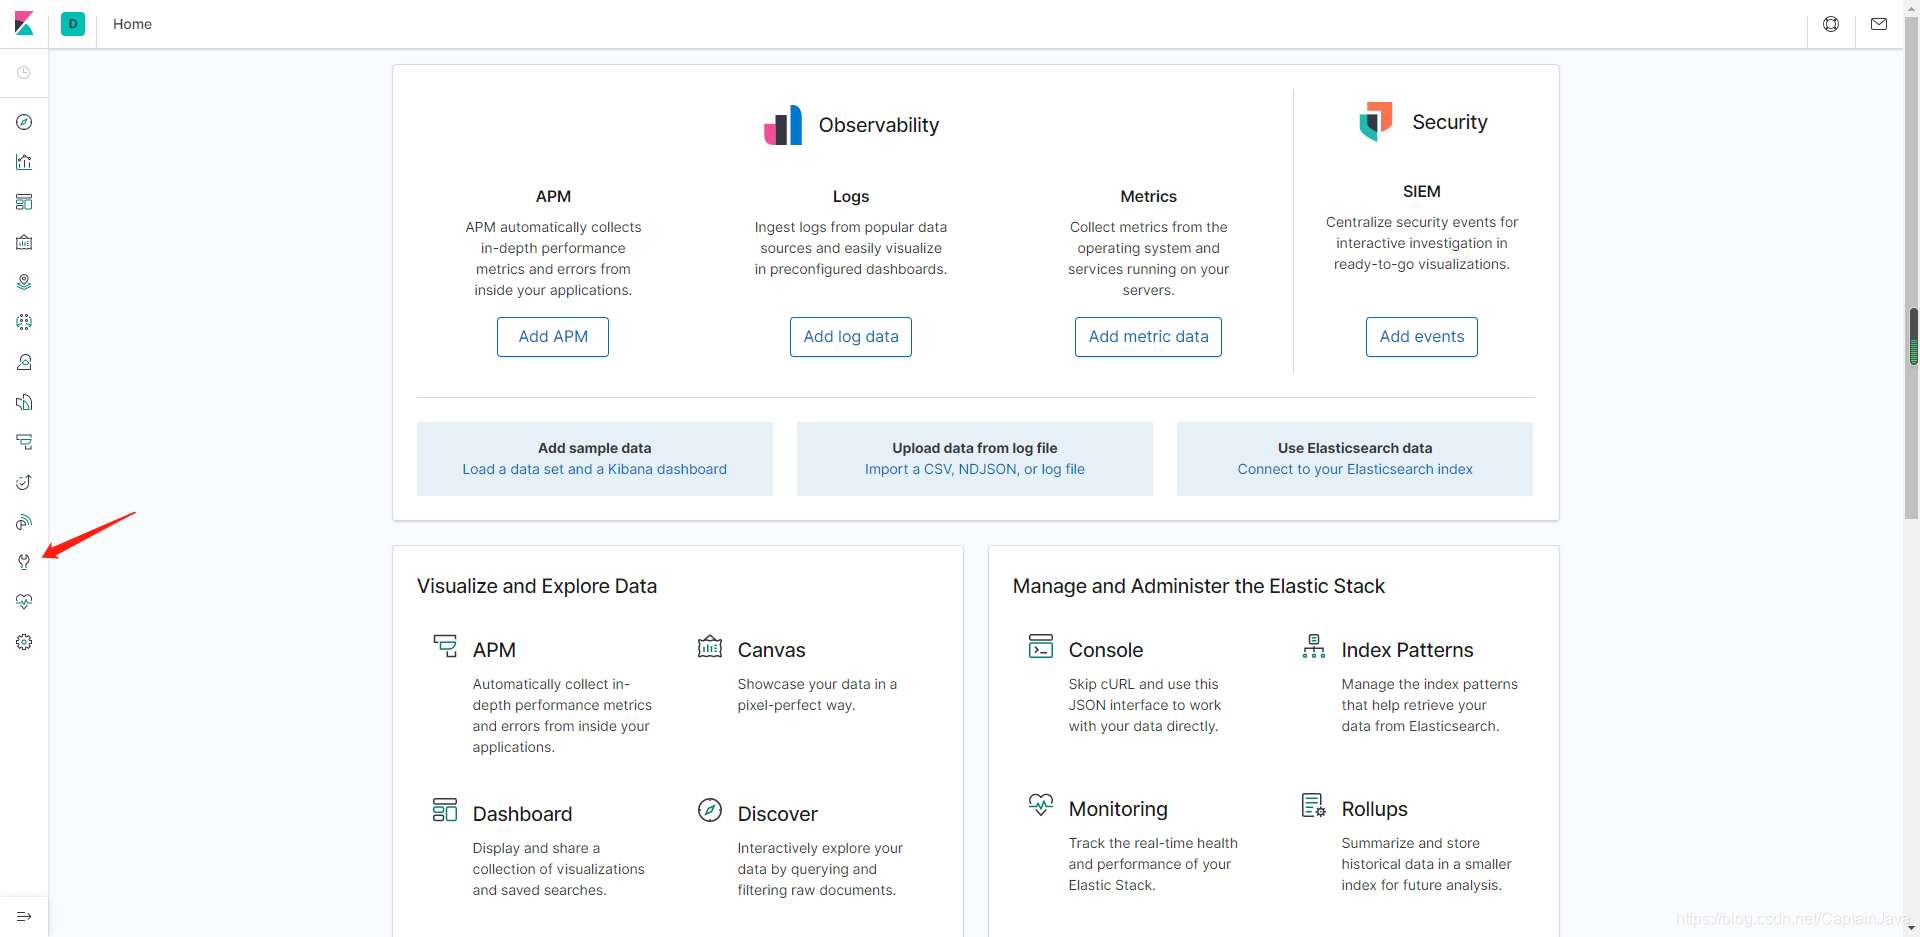Open the Monitoring title link

pyautogui.click(x=1118, y=809)
